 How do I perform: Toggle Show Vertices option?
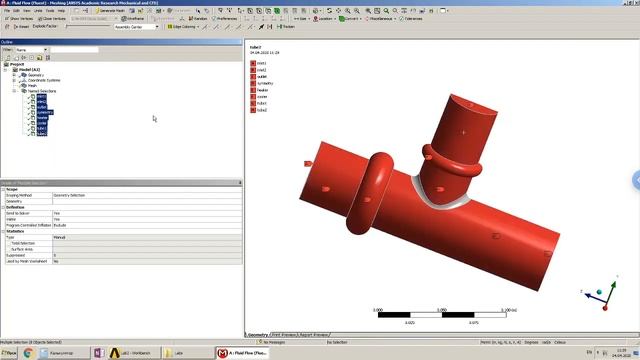pos(19,19)
